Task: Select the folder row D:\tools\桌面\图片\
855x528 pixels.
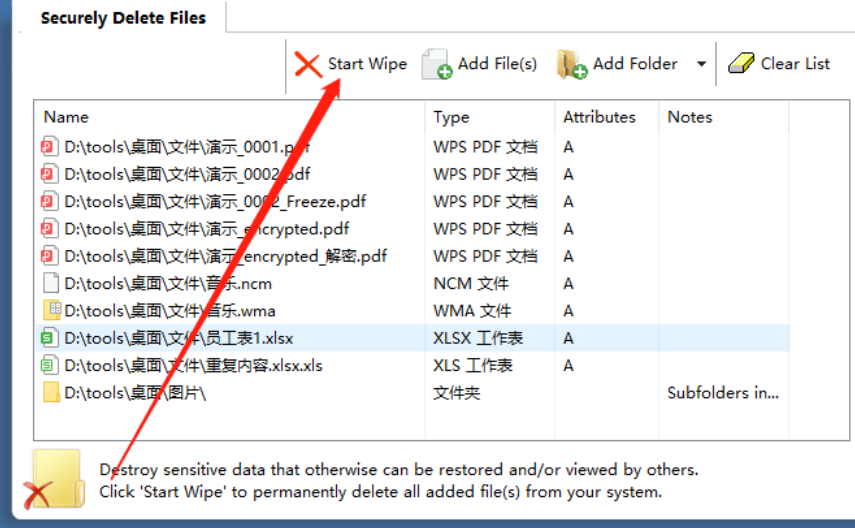Action: point(412,392)
